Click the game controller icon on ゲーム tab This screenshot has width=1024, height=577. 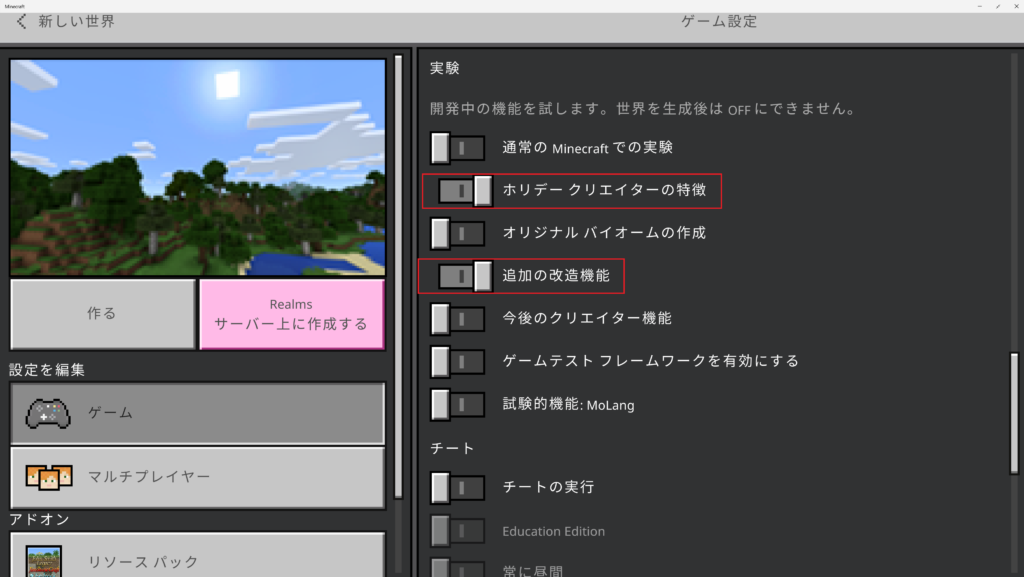coord(47,412)
